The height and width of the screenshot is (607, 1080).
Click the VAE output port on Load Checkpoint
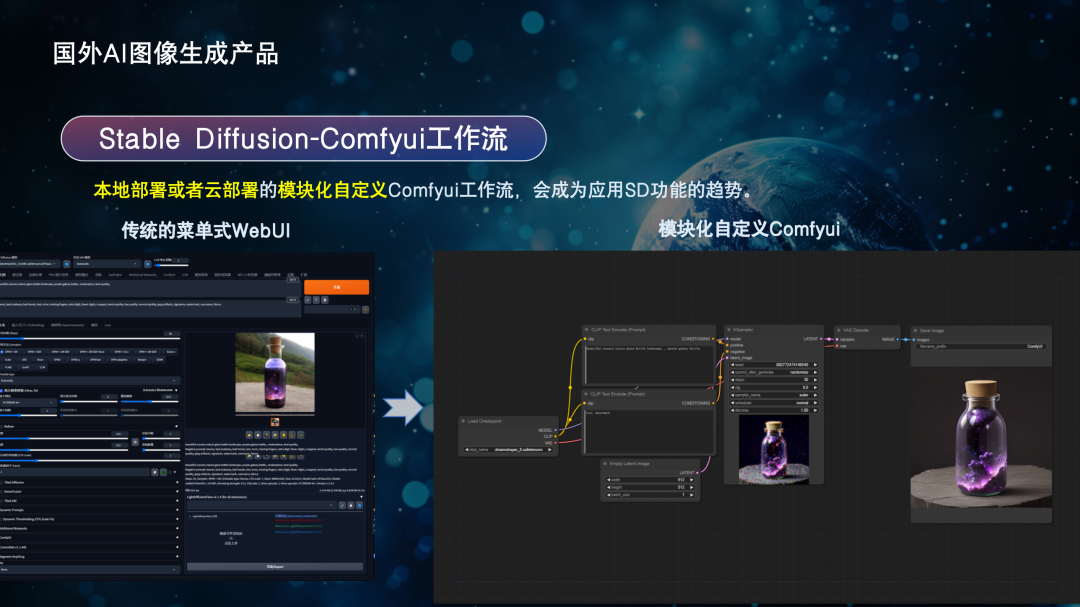[555, 442]
